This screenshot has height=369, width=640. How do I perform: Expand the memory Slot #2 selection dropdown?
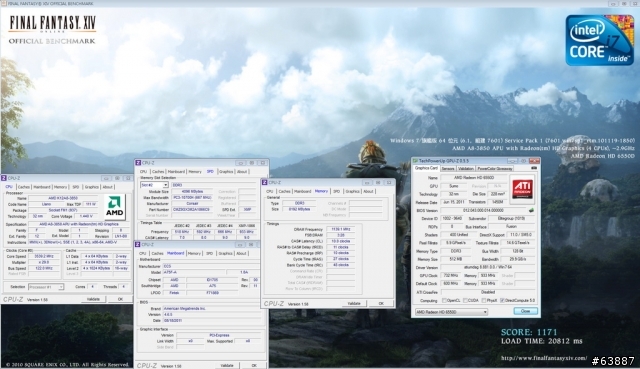(x=154, y=185)
